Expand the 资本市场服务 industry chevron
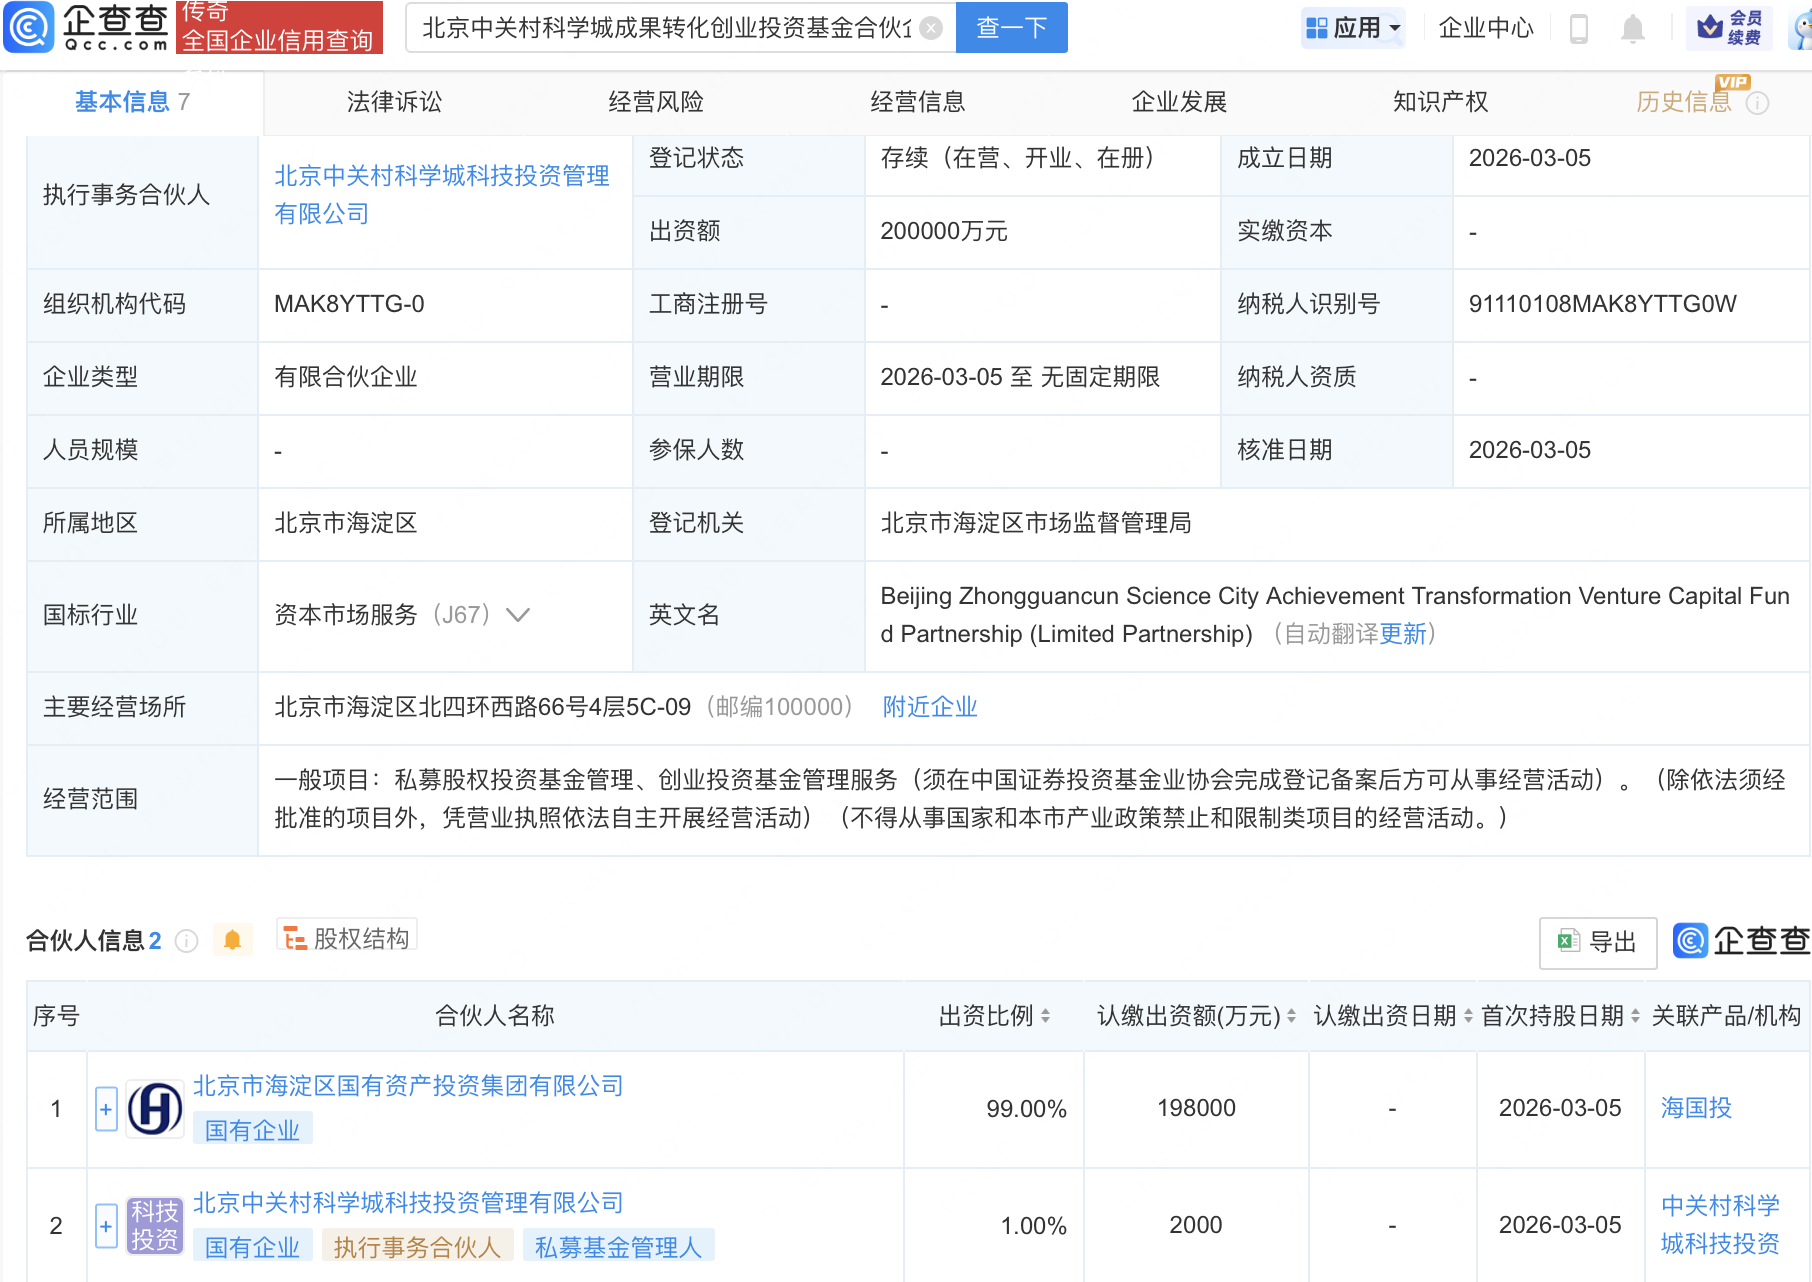The image size is (1812, 1282). pyautogui.click(x=518, y=614)
